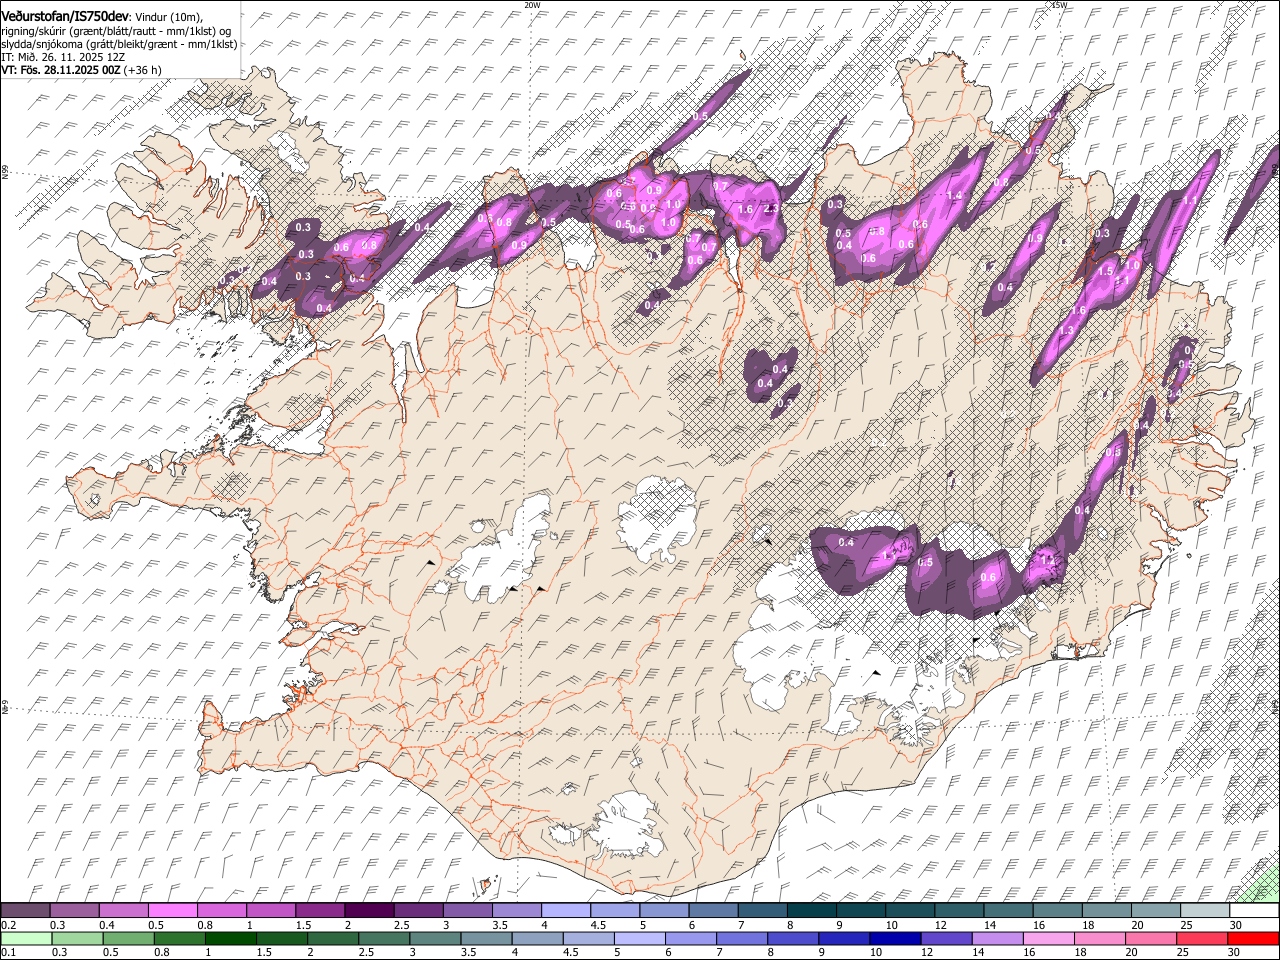Viewport: 1280px width, 960px height.
Task: Click the 1.3 precipitation value on the map
Action: [x=1066, y=331]
